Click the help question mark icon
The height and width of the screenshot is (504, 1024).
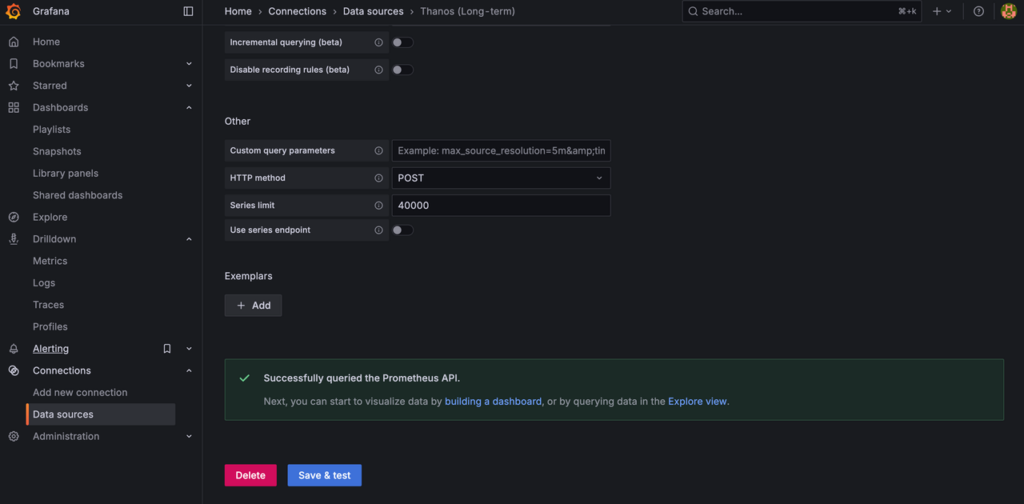point(978,11)
